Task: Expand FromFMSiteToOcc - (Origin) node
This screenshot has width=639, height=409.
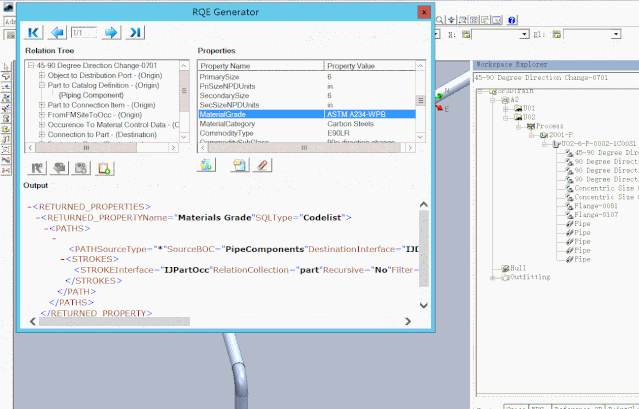Action: click(x=42, y=115)
